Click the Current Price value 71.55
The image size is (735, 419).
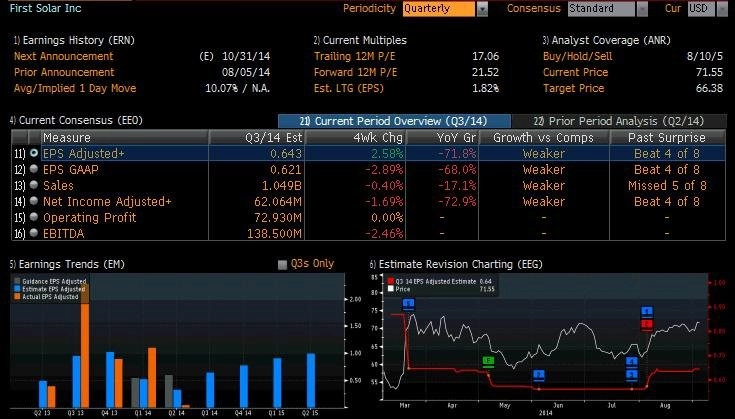[709, 72]
